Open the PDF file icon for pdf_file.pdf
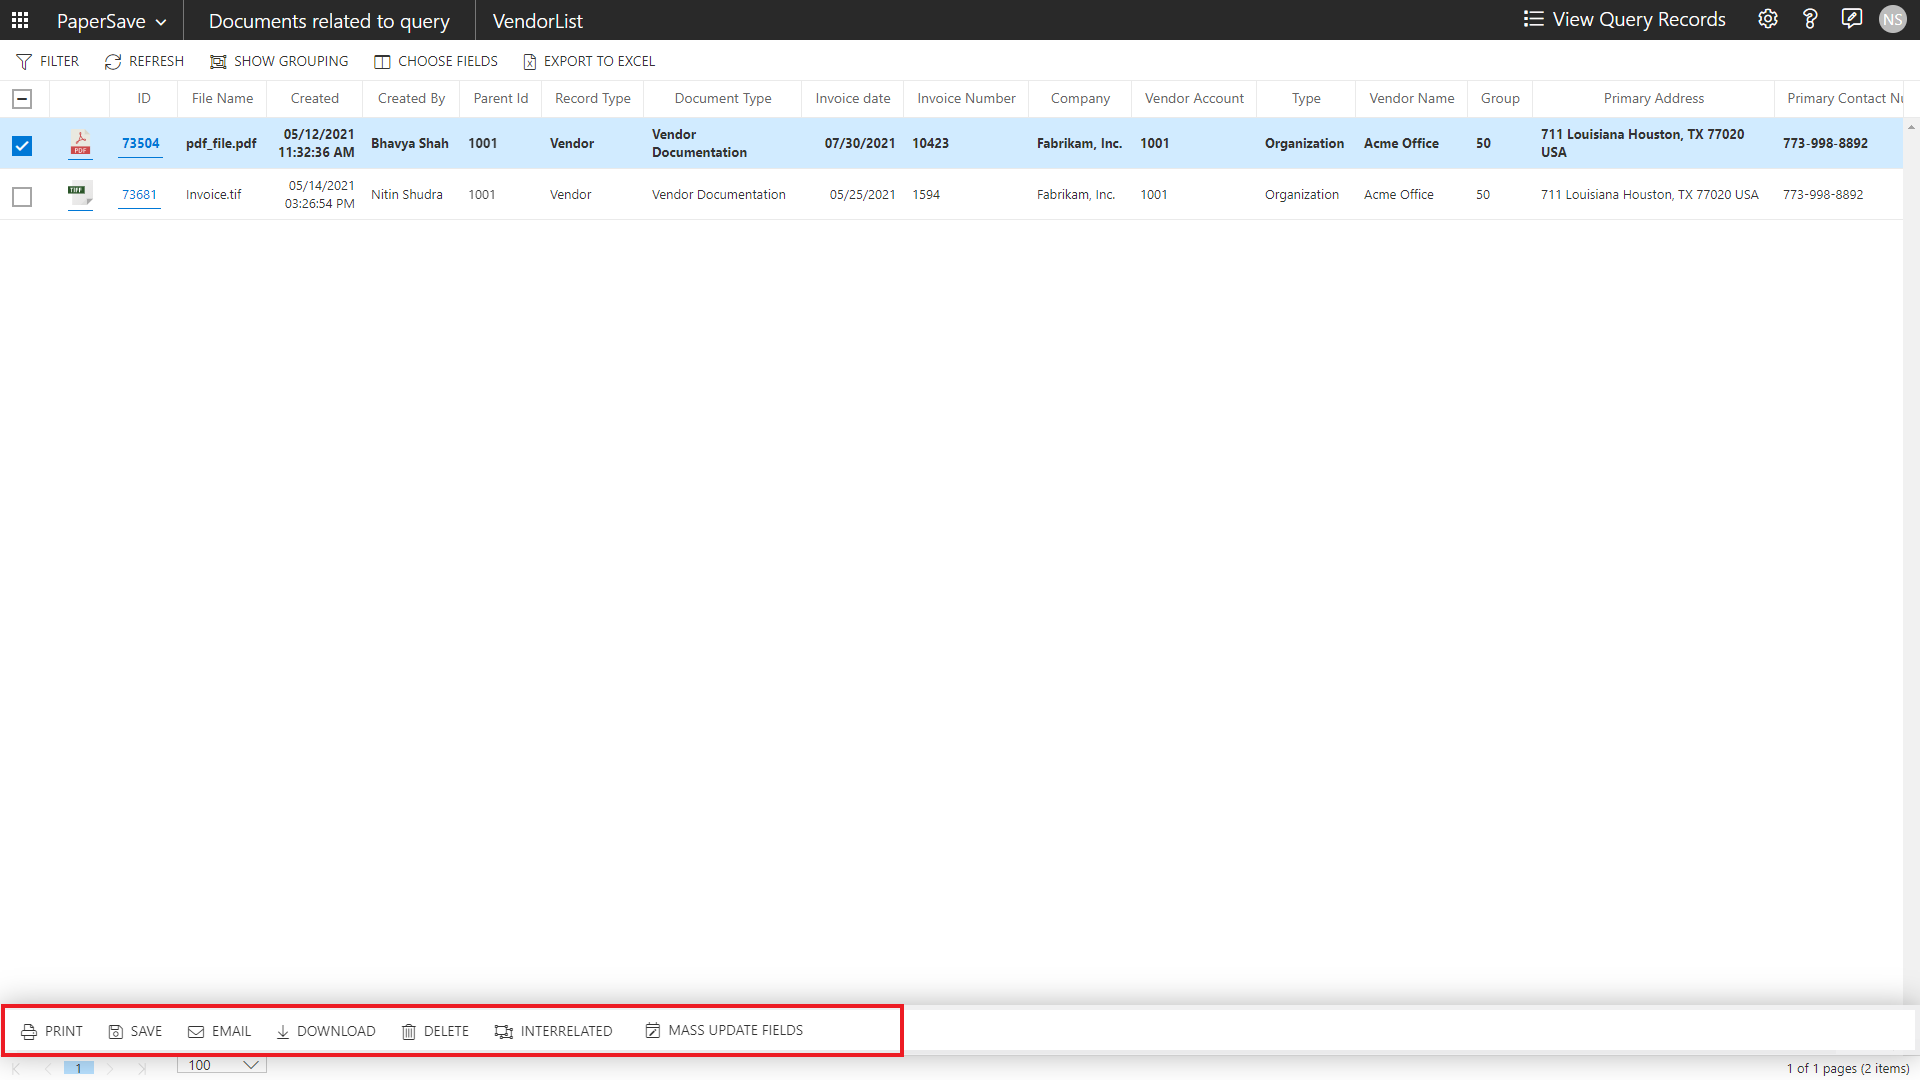Viewport: 1920px width, 1080px height. coord(80,144)
